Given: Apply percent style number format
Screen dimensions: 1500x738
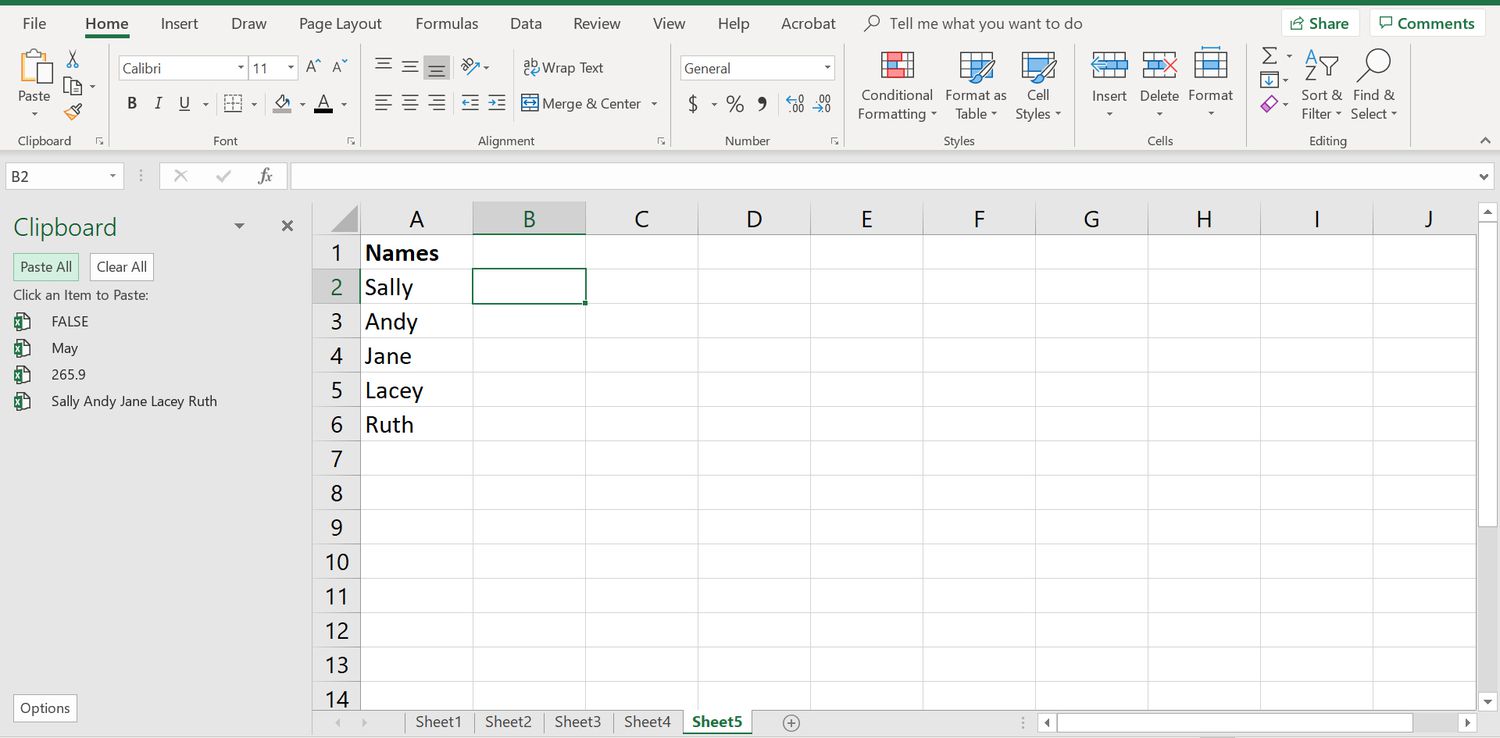Looking at the screenshot, I should click(735, 104).
